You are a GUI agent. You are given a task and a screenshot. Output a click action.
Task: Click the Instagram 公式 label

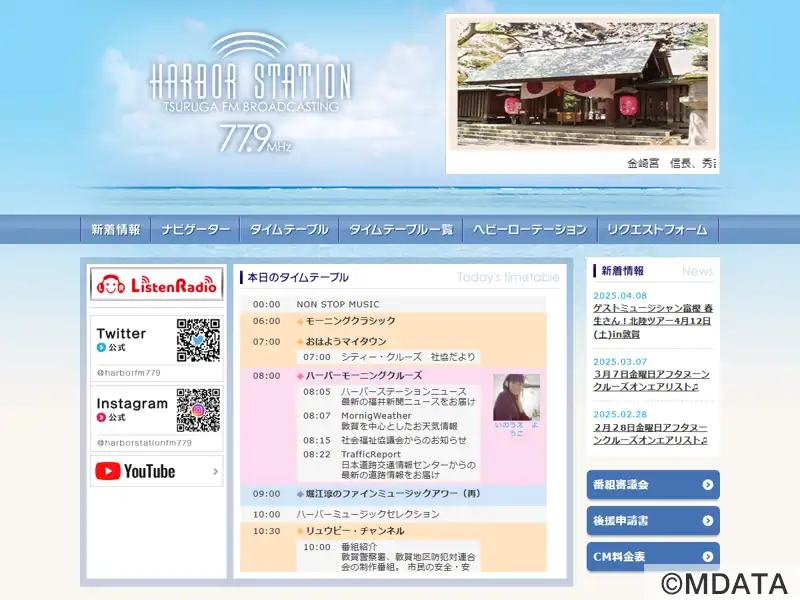[116, 417]
